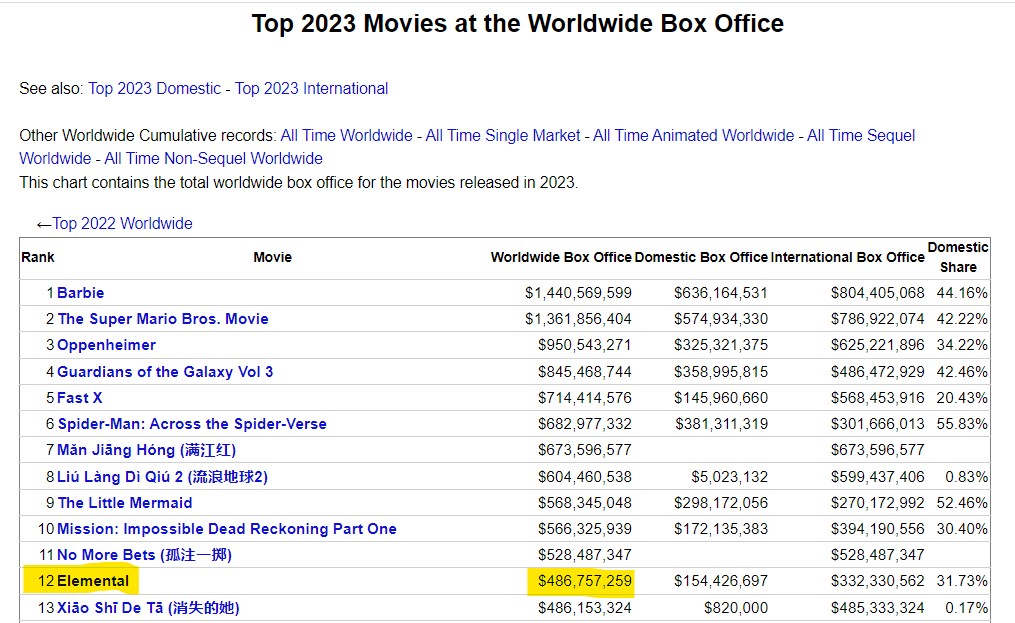Open All Time Sequel Worldwide link
The height and width of the screenshot is (623, 1015).
click(x=860, y=136)
